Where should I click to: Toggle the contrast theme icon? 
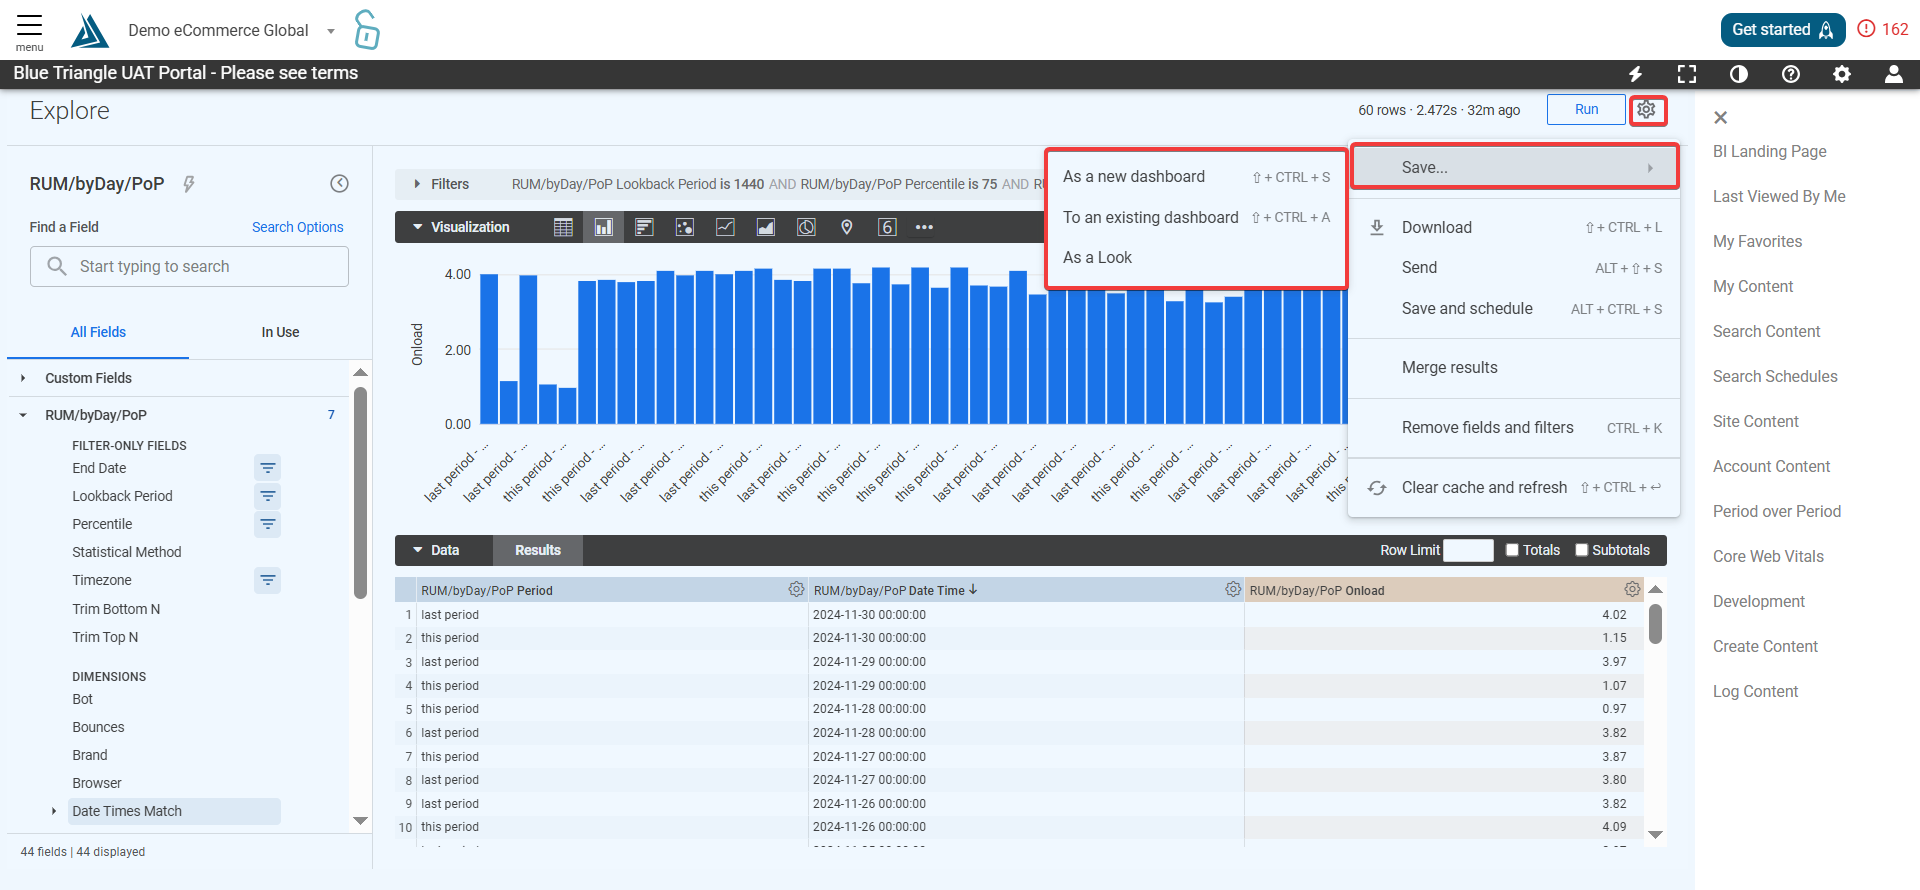click(1739, 74)
